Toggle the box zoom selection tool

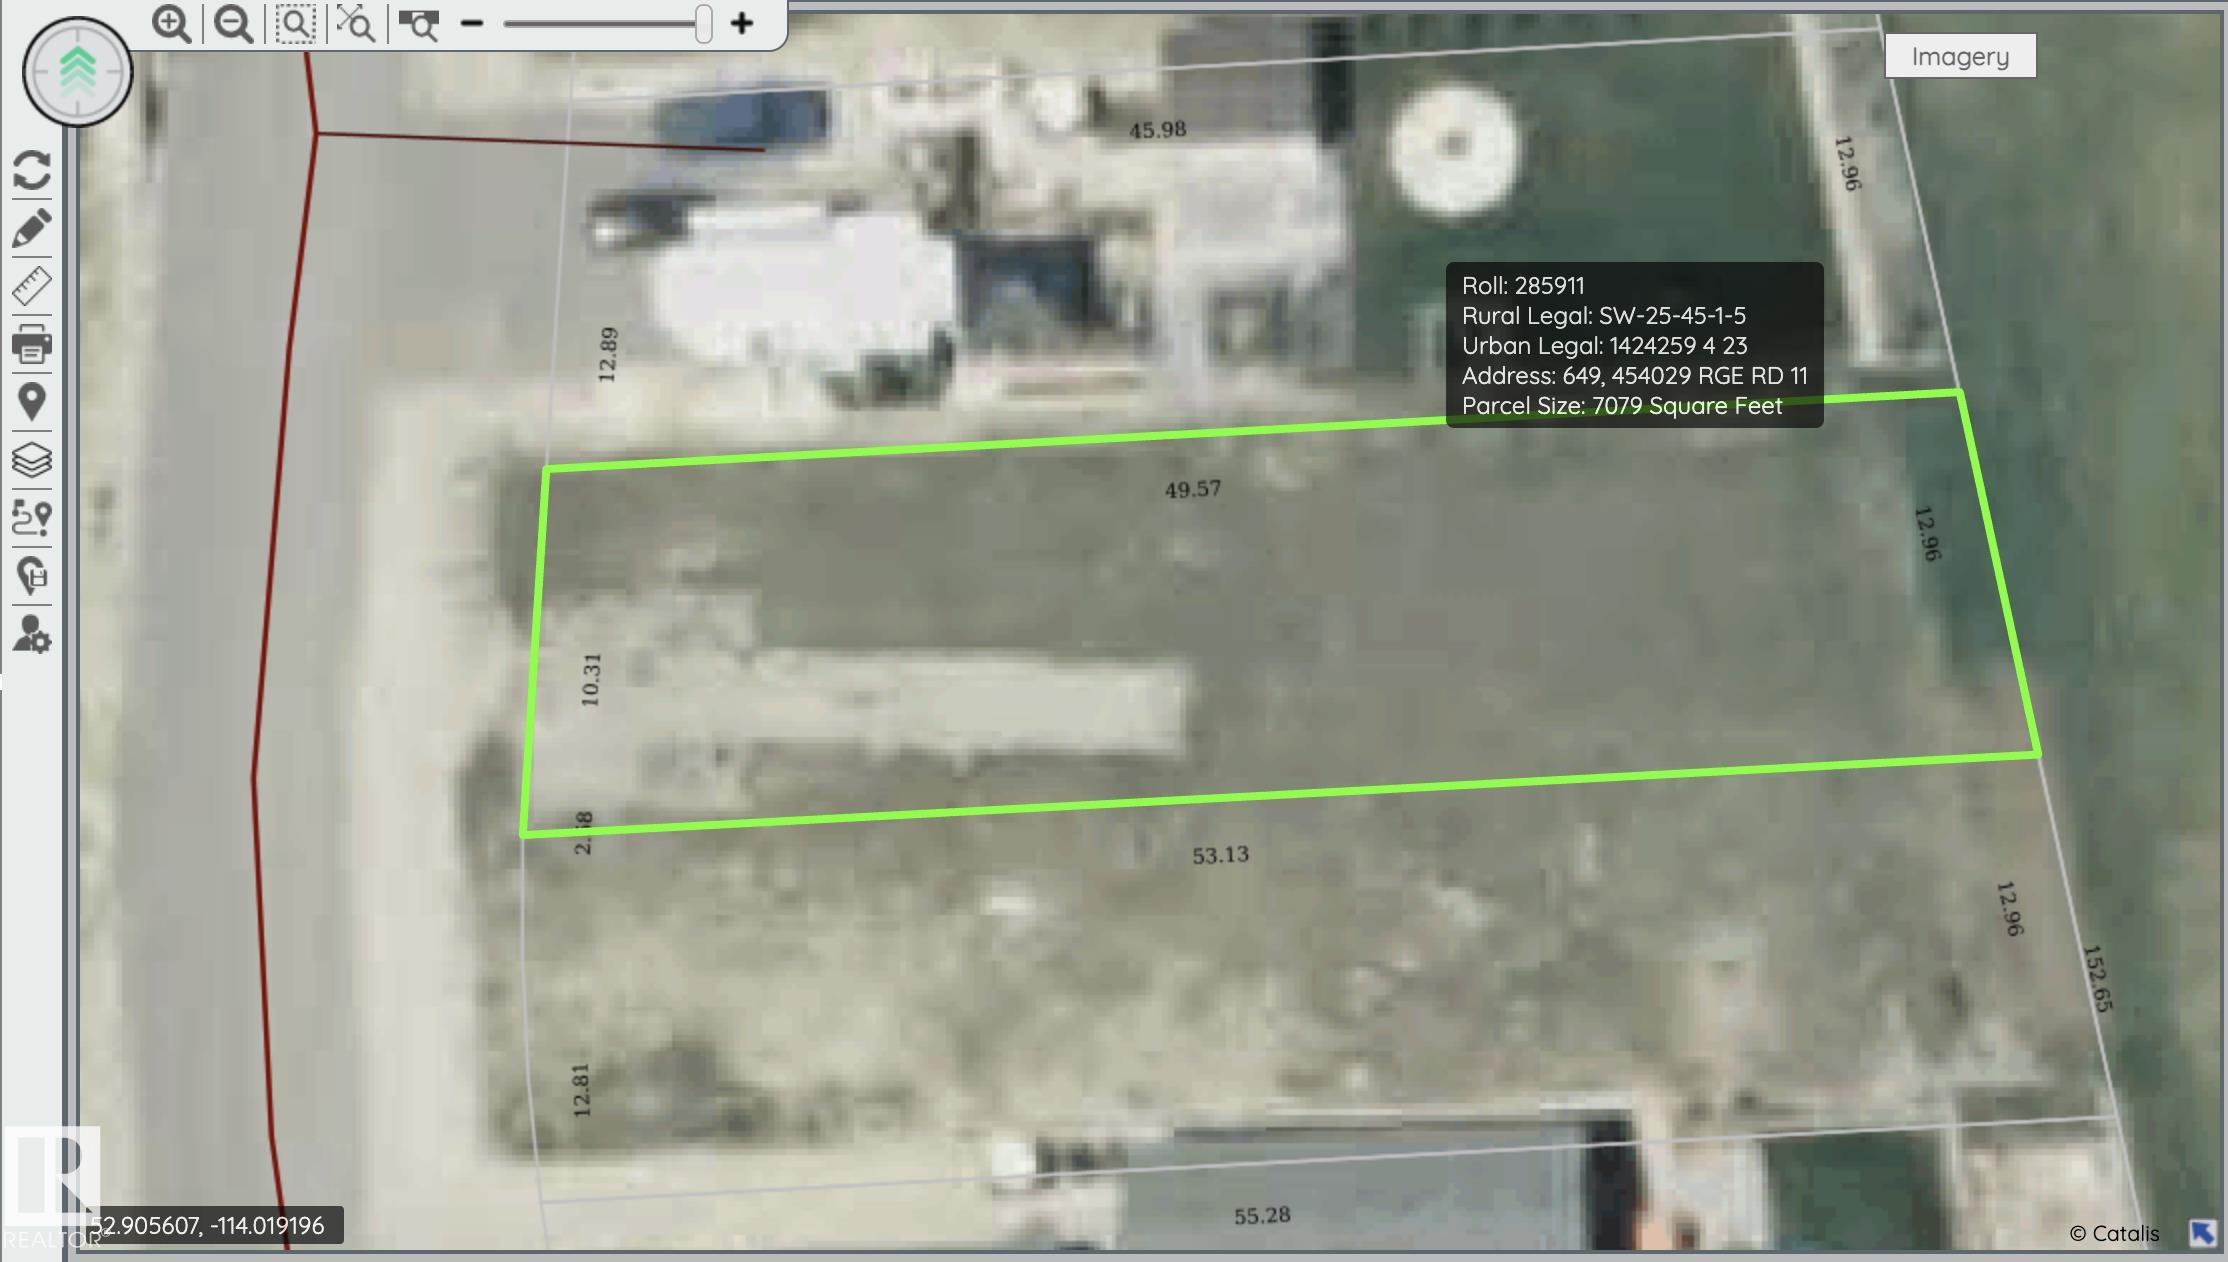click(297, 25)
